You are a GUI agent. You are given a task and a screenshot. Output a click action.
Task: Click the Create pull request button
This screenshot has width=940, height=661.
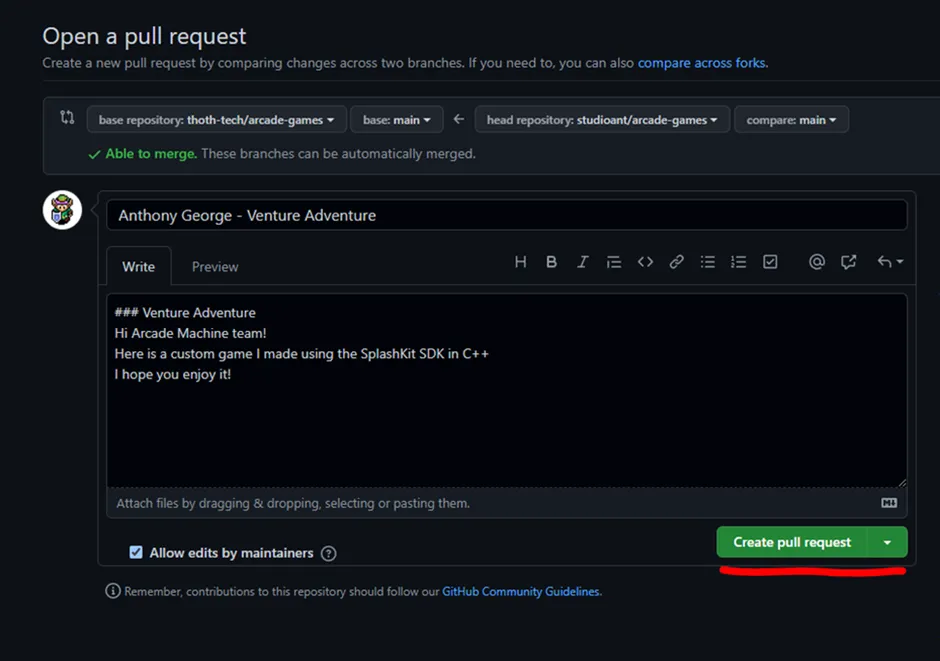pos(792,542)
